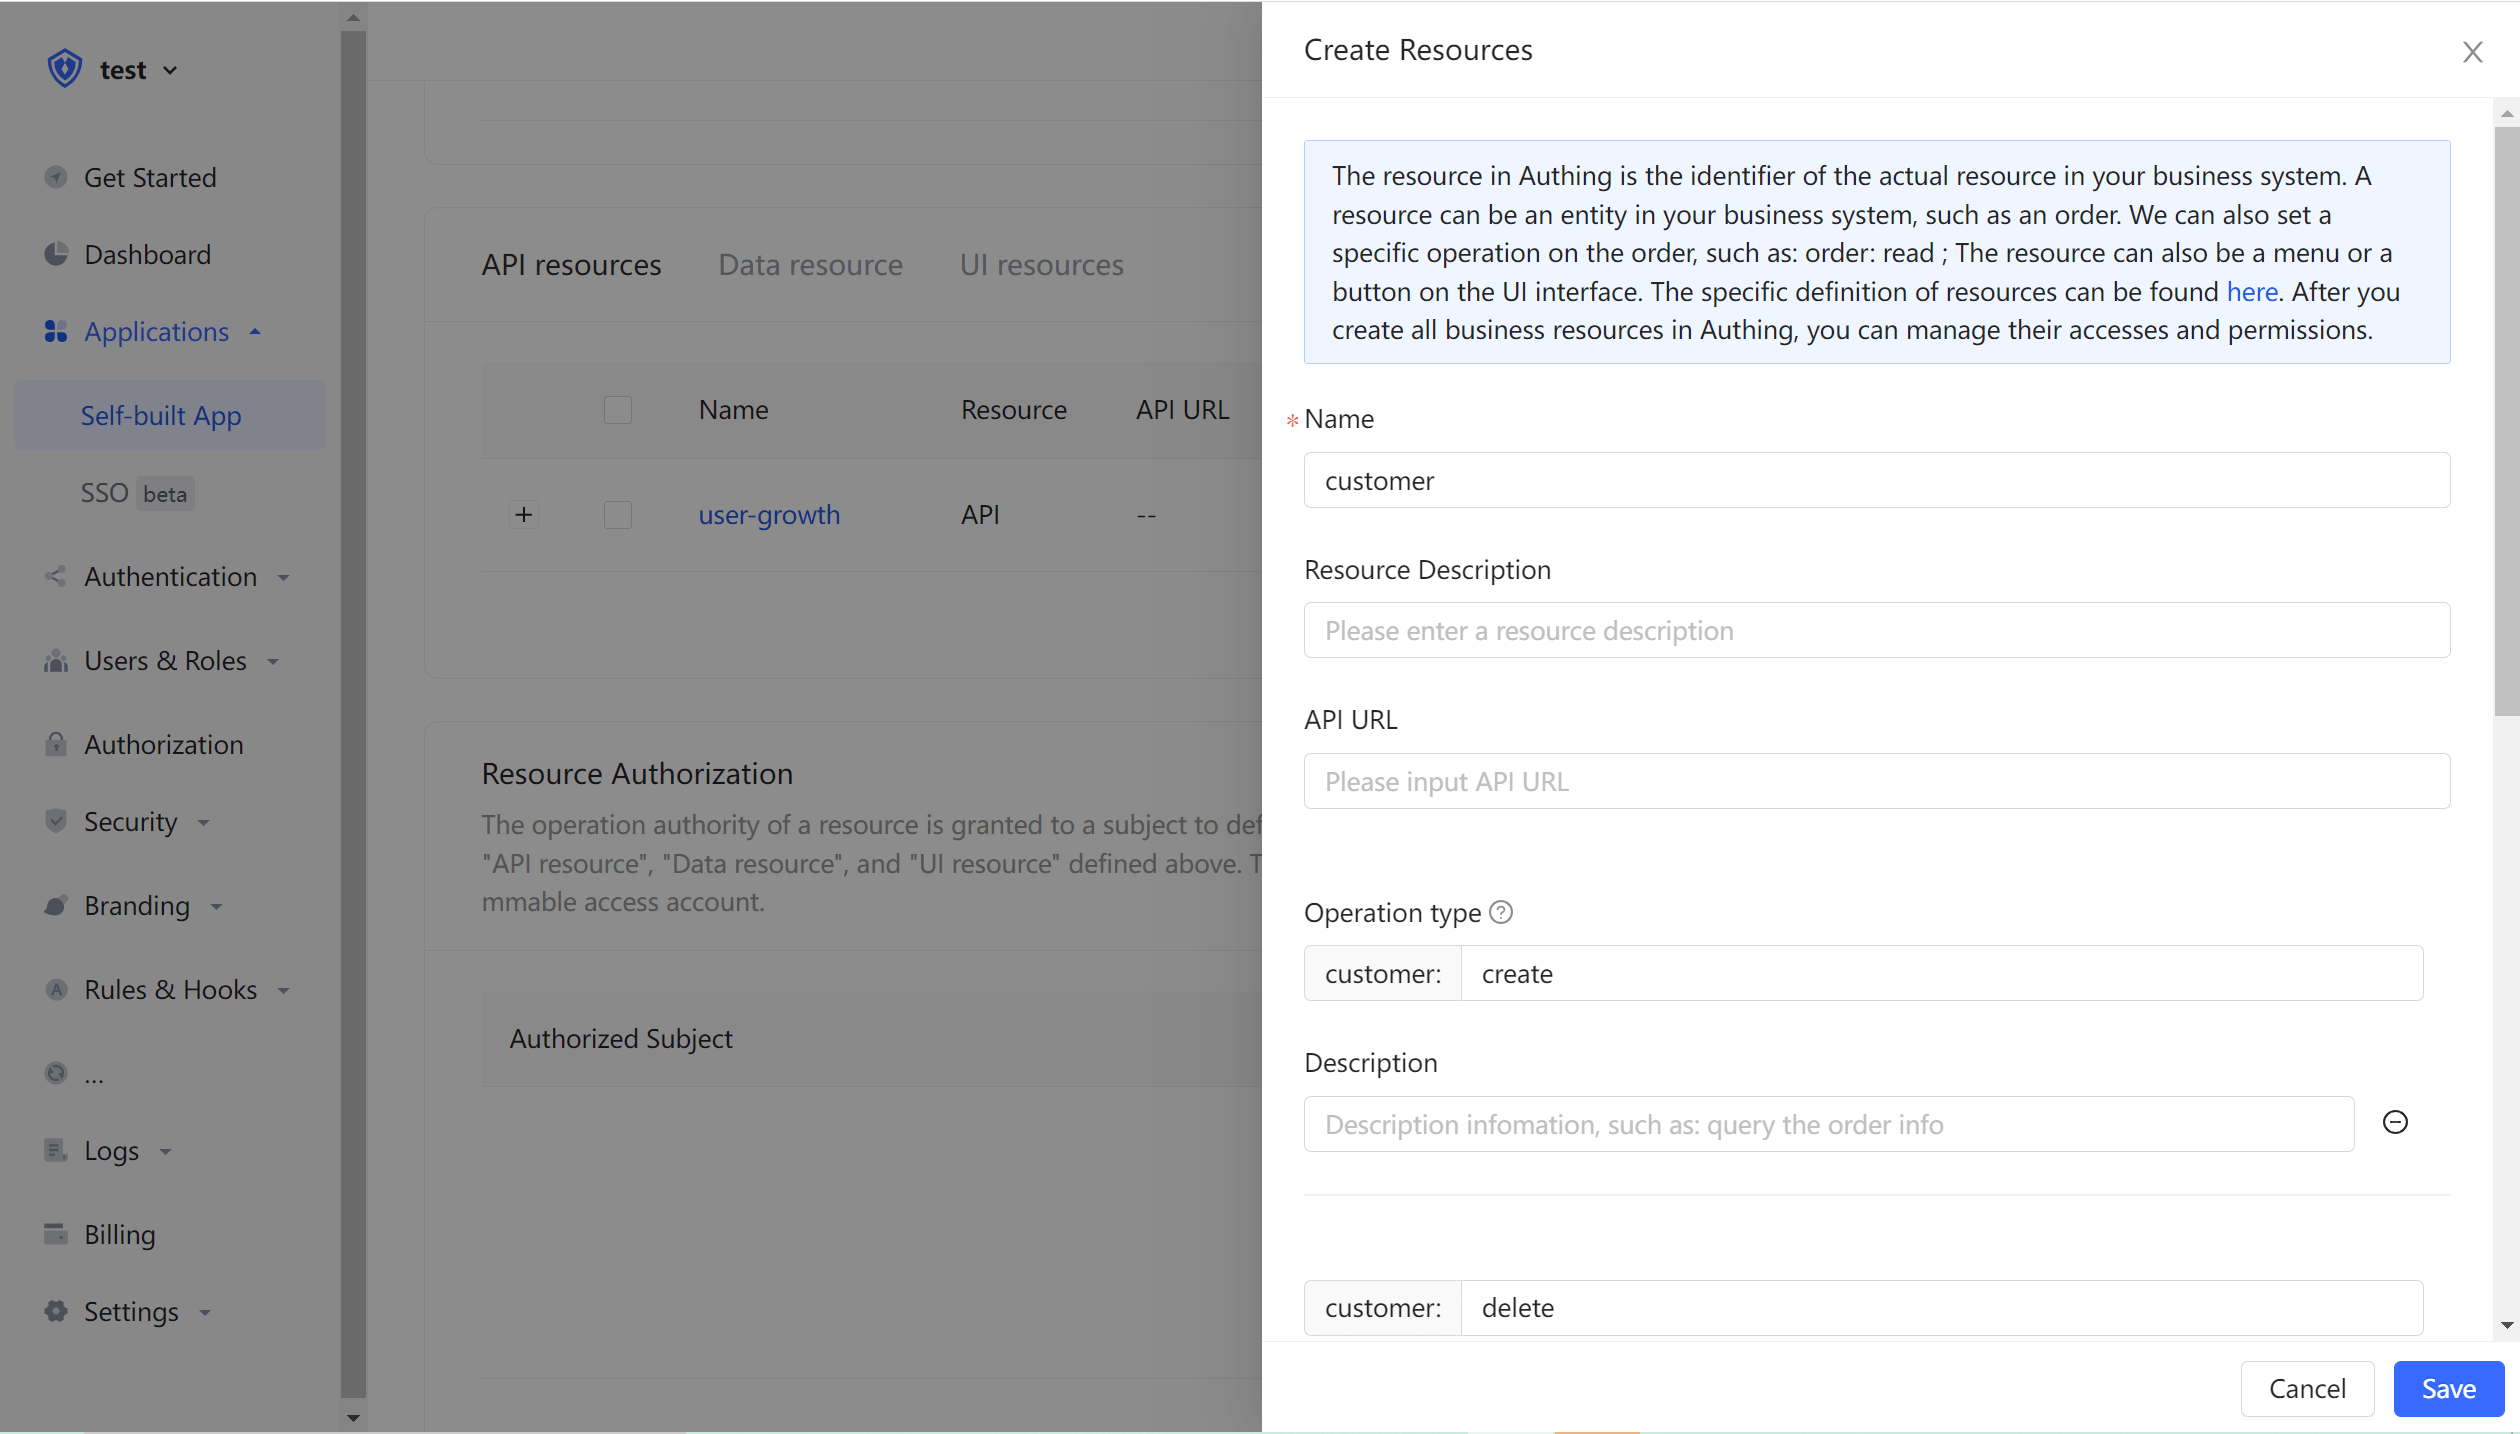Check the user-growth row checkbox
This screenshot has width=2520, height=1434.
[x=618, y=515]
